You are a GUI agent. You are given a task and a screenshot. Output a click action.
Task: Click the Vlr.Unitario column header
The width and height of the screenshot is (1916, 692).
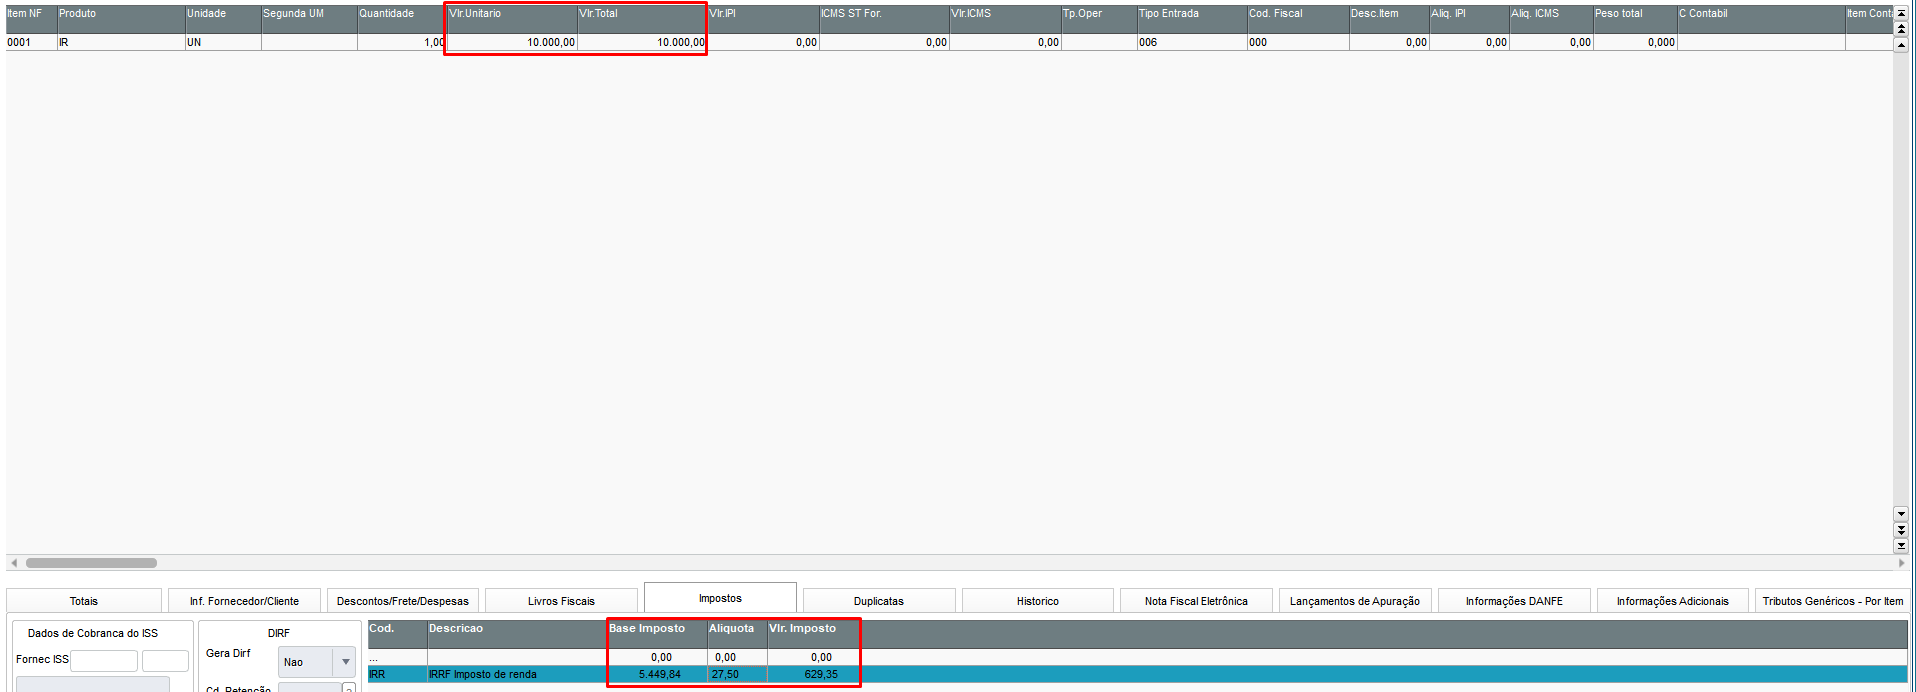click(x=512, y=19)
